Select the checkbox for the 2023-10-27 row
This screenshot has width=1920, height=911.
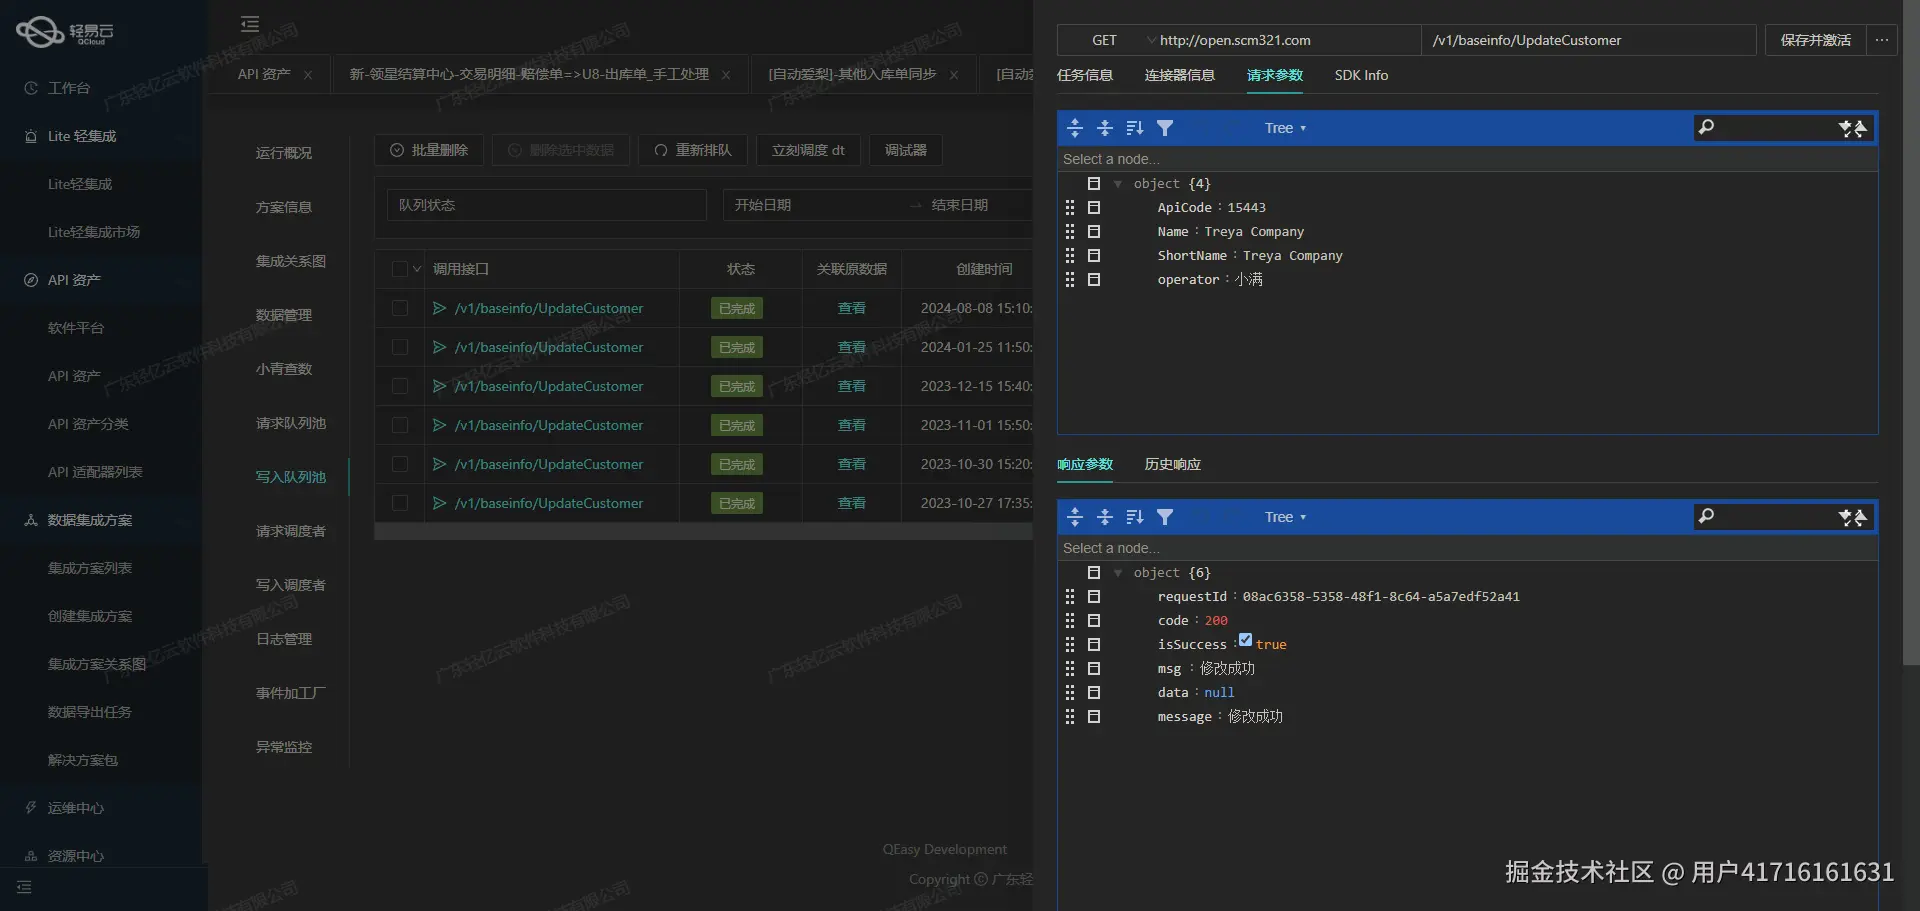[400, 503]
